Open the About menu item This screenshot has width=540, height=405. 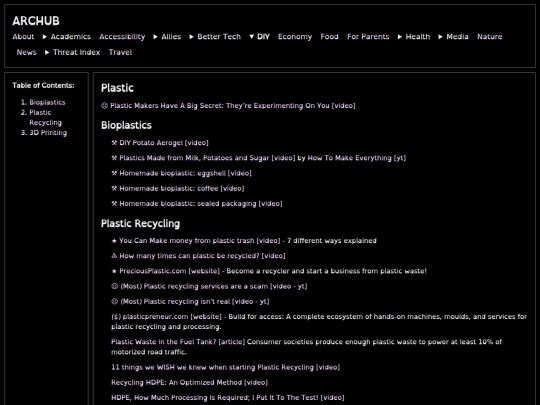[x=23, y=37]
